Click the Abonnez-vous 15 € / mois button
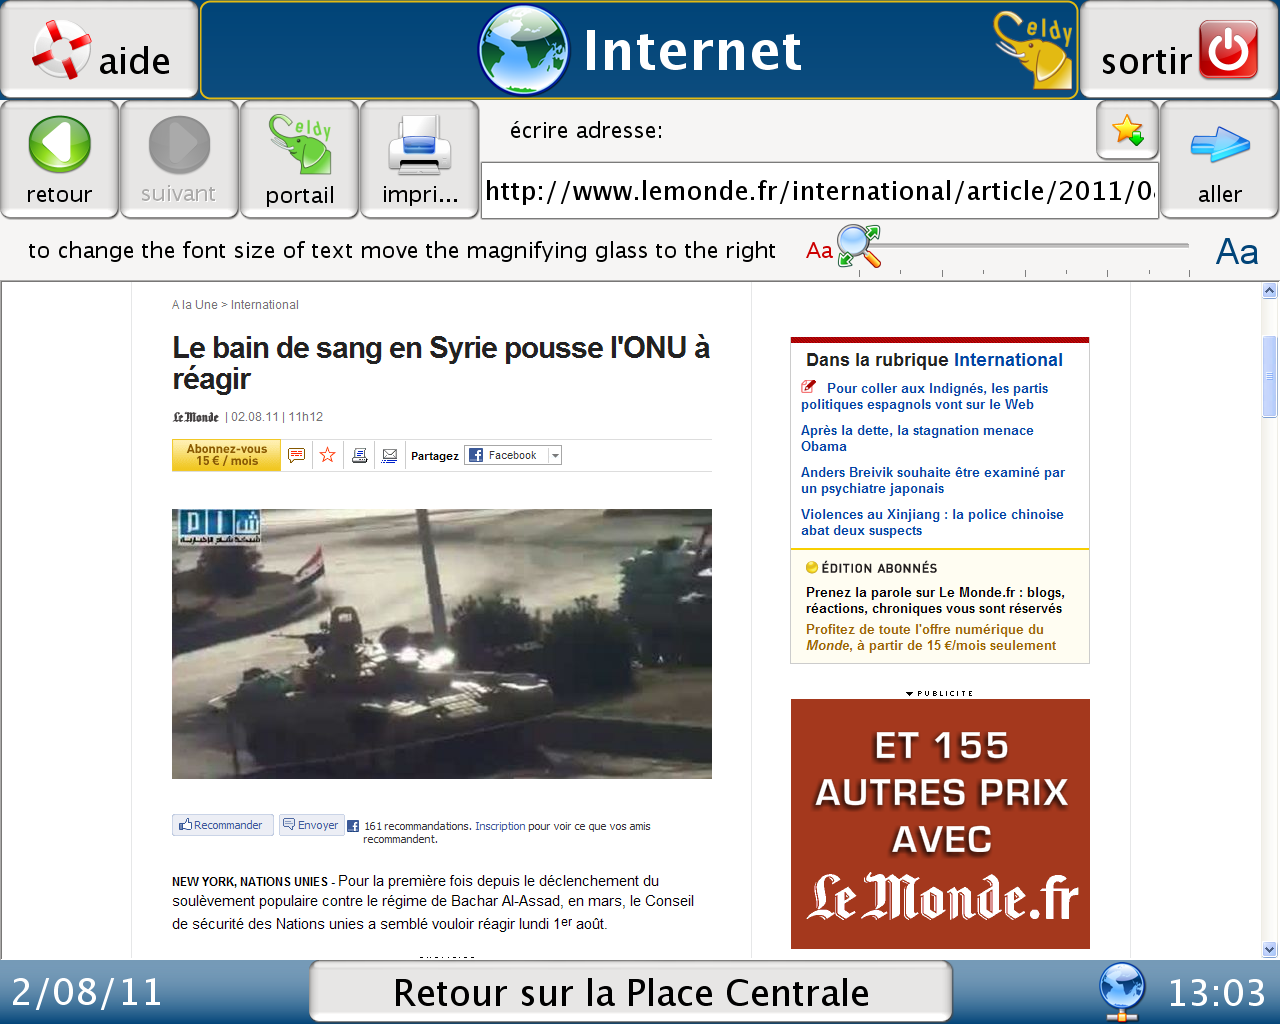1280x1024 pixels. point(226,455)
